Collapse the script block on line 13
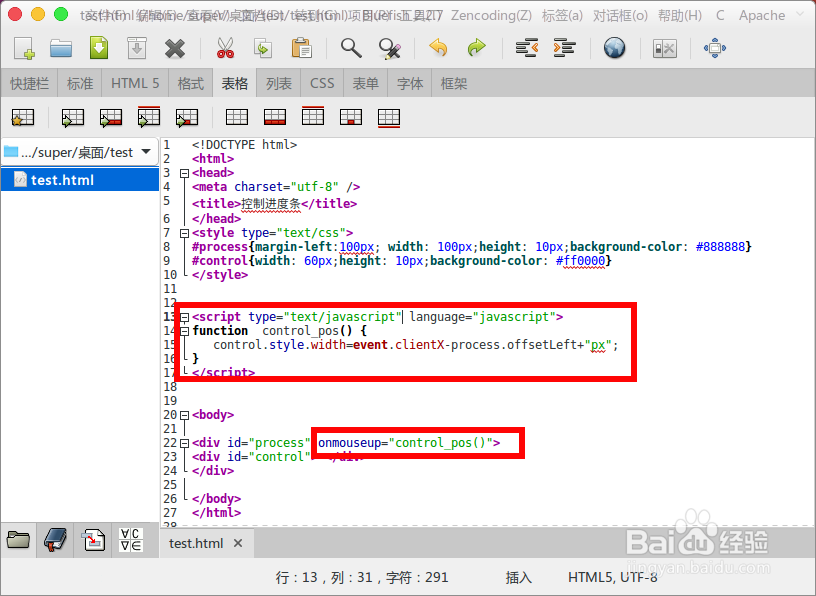 (x=184, y=317)
